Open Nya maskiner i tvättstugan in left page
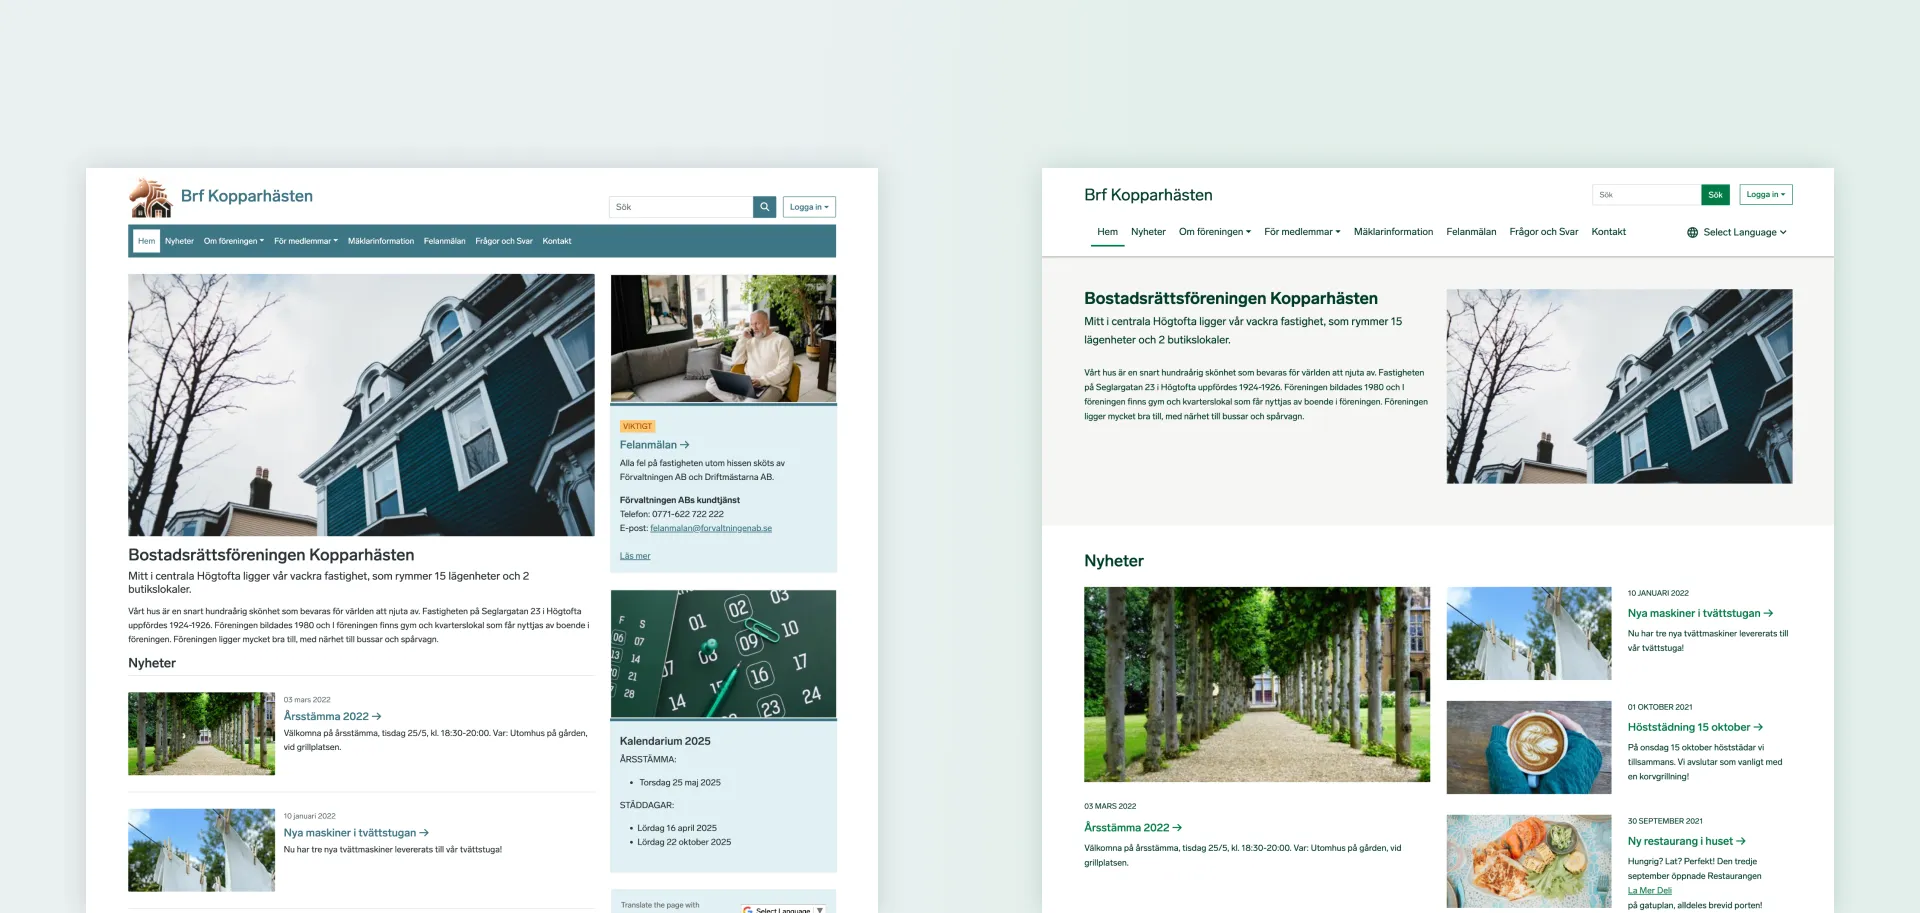The image size is (1920, 913). point(356,833)
